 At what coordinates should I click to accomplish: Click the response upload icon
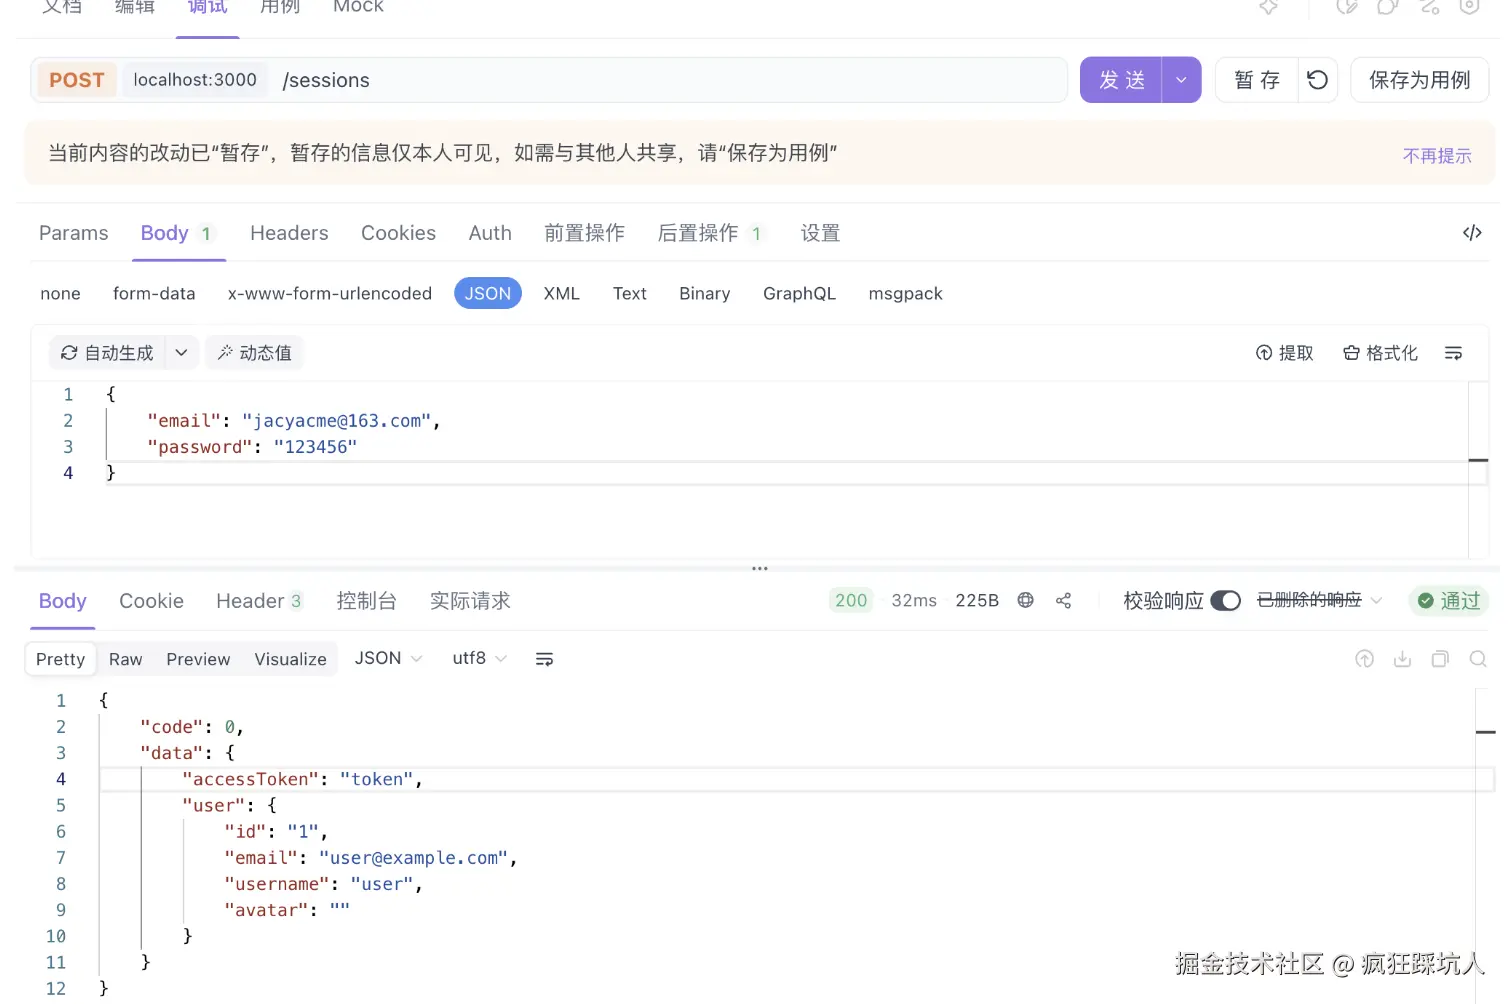pyautogui.click(x=1364, y=659)
